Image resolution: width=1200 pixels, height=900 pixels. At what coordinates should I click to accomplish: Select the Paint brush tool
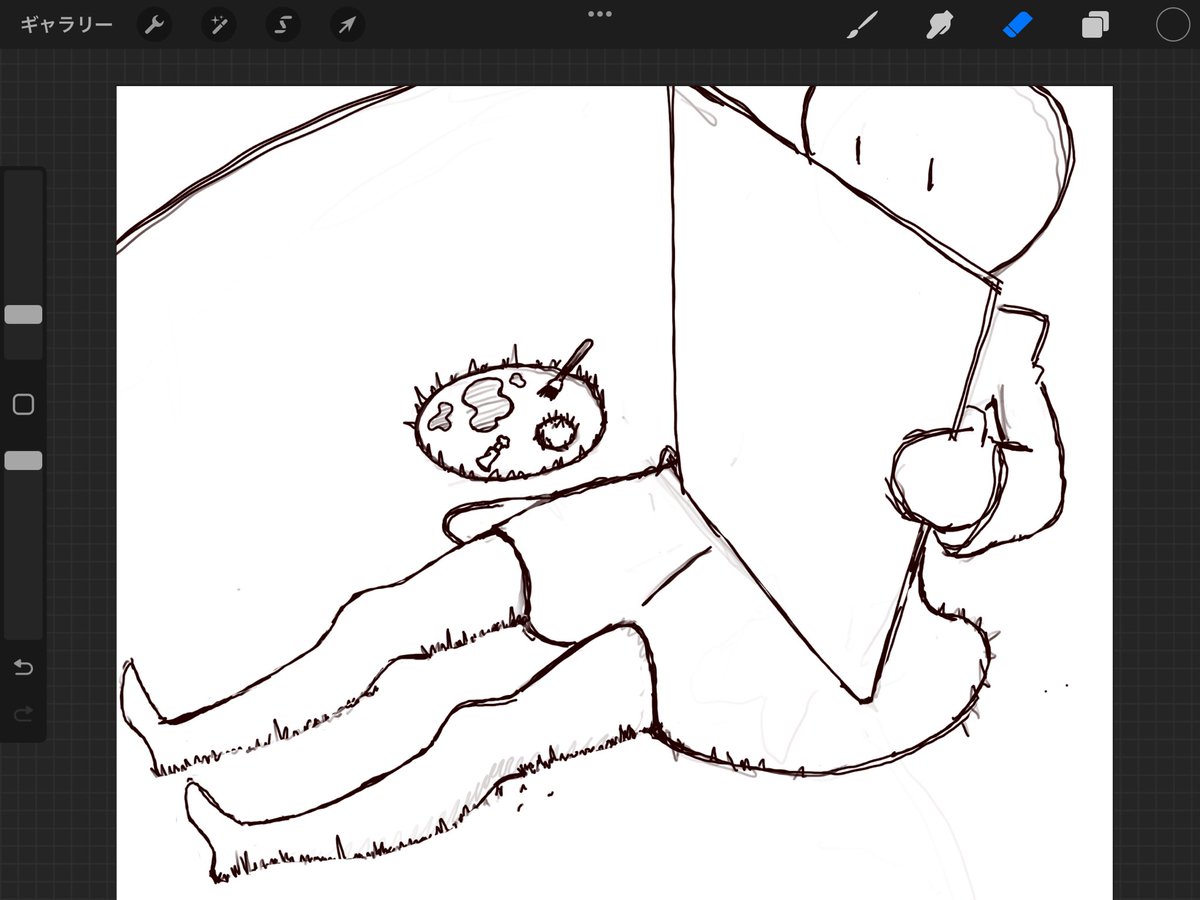pos(861,25)
